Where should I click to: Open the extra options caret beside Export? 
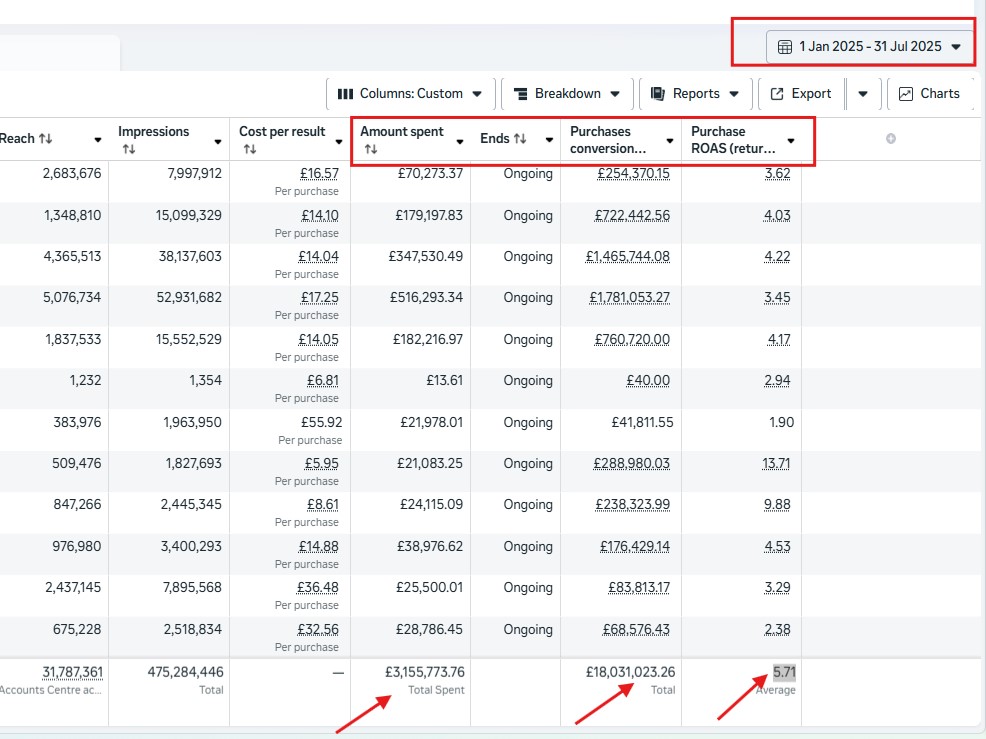coord(863,94)
